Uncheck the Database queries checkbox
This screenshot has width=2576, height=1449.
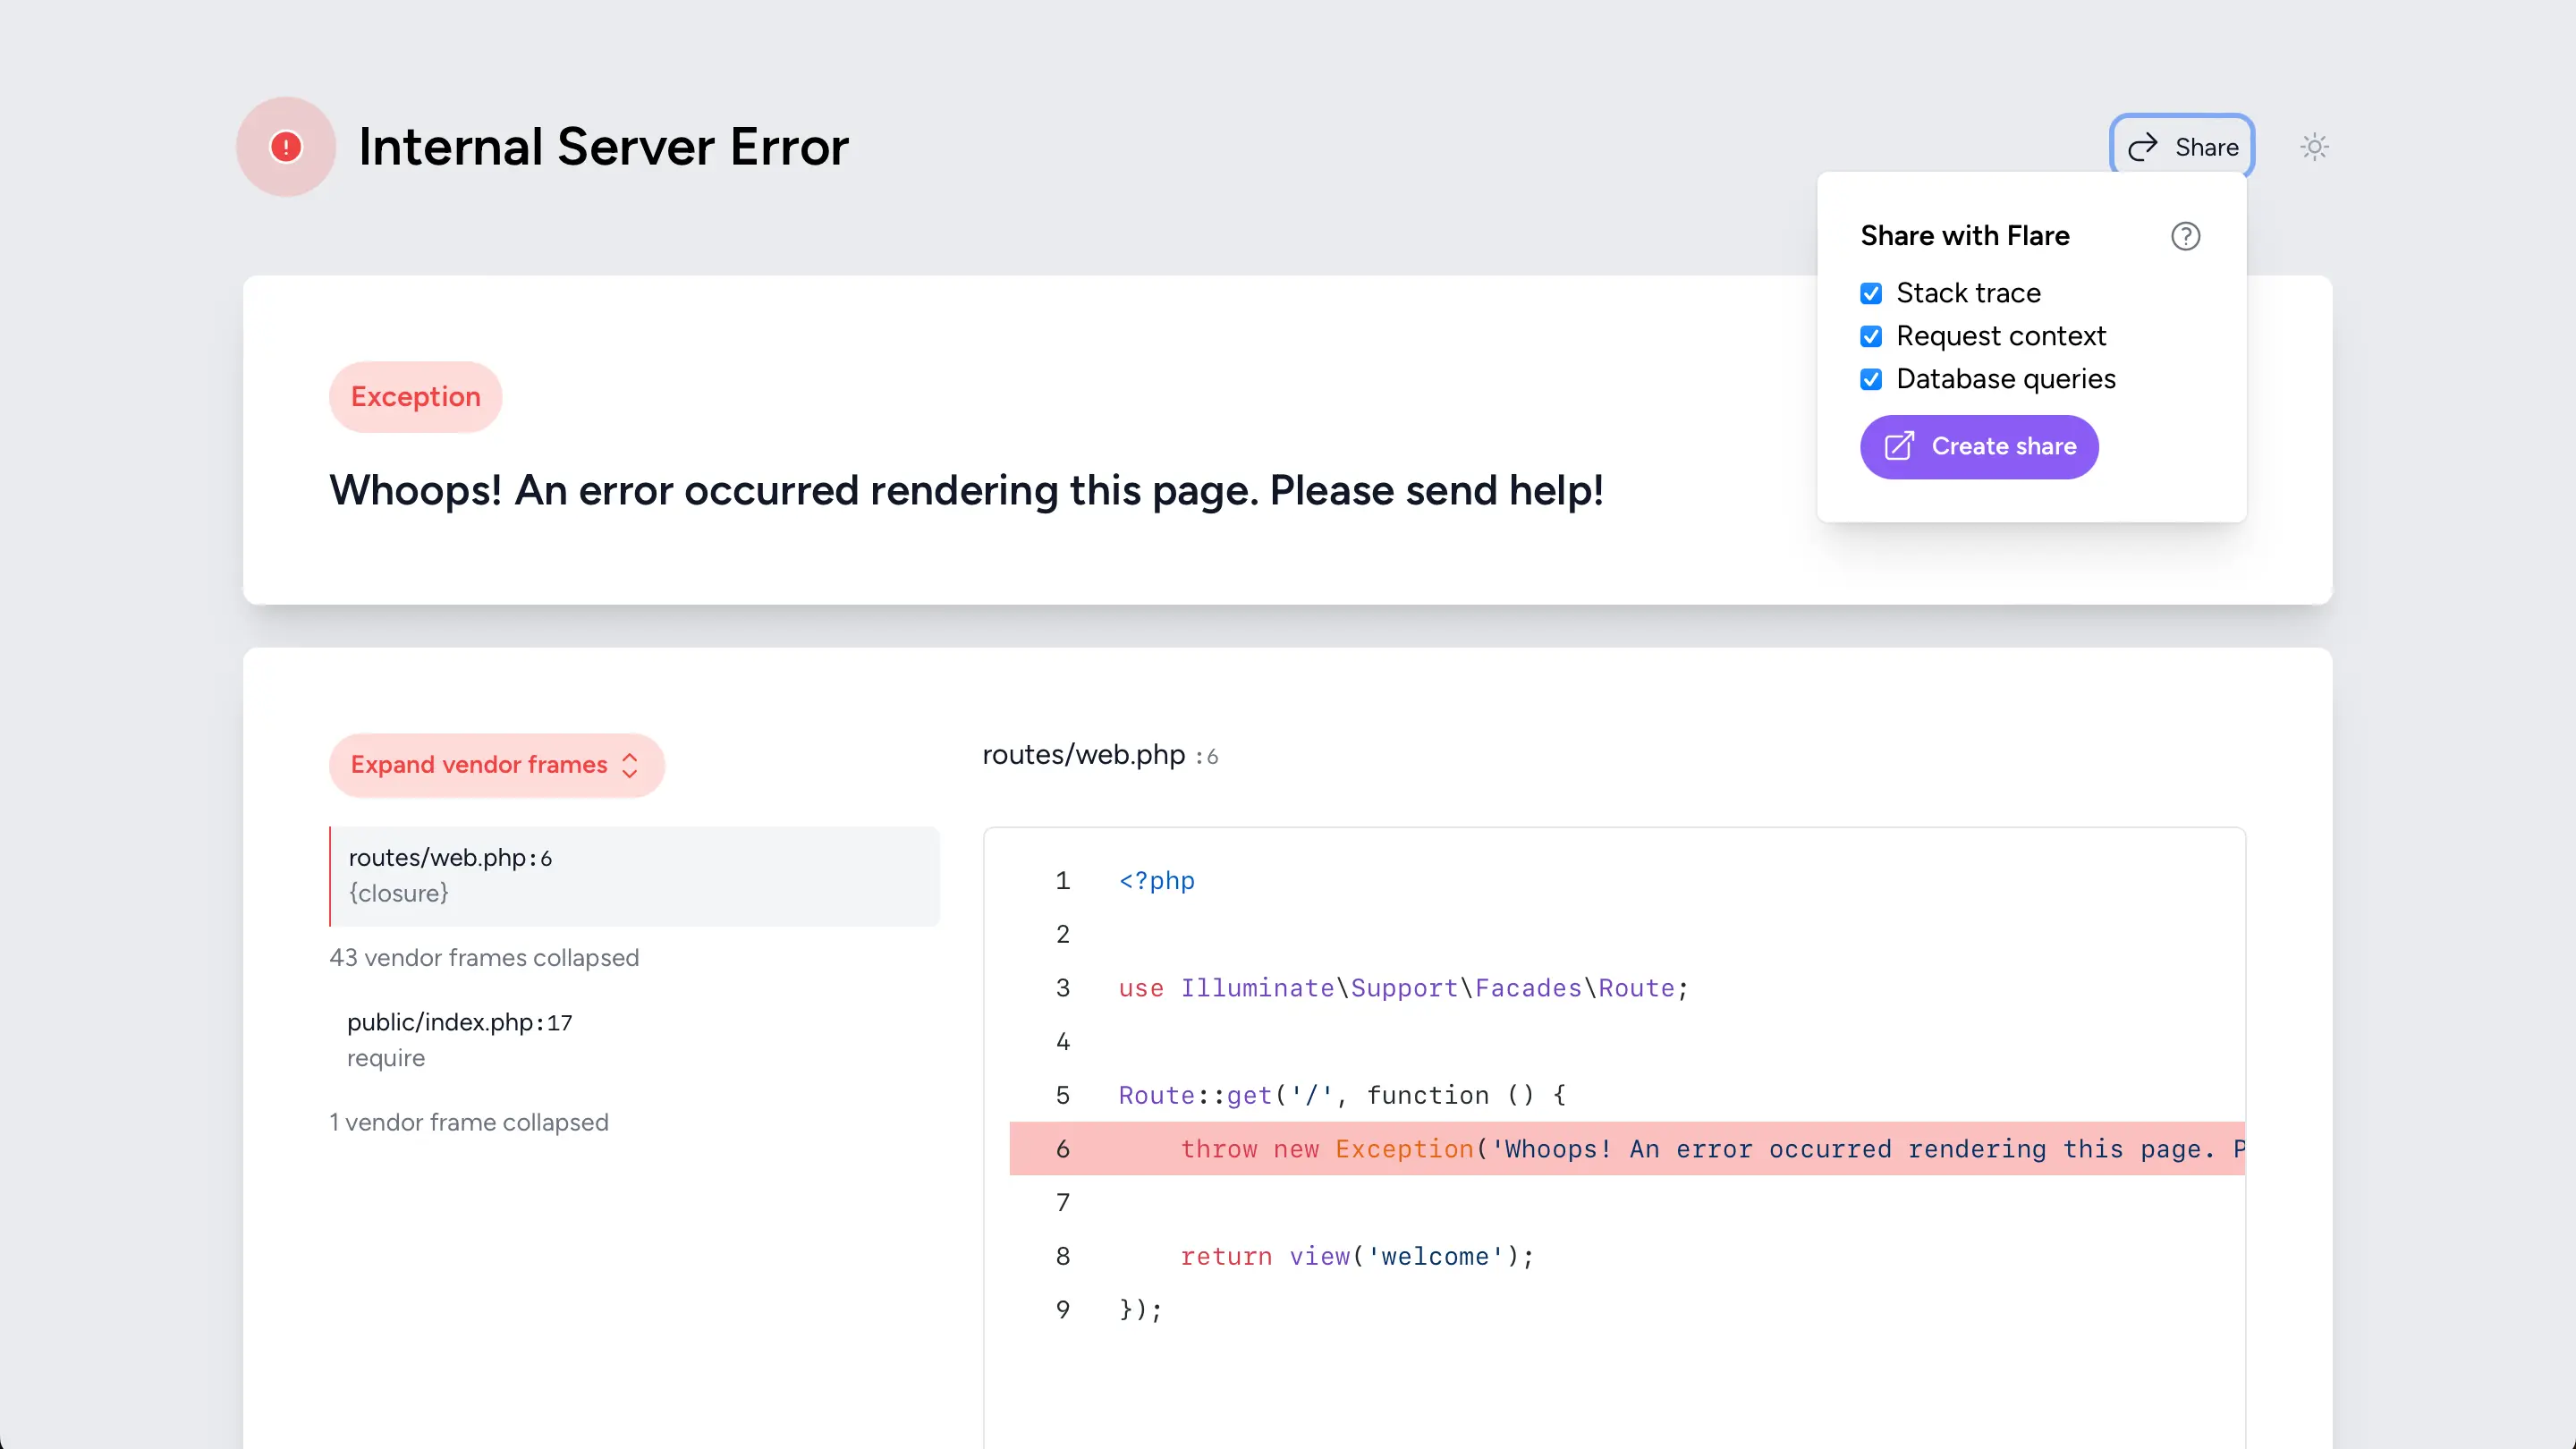click(x=1871, y=379)
